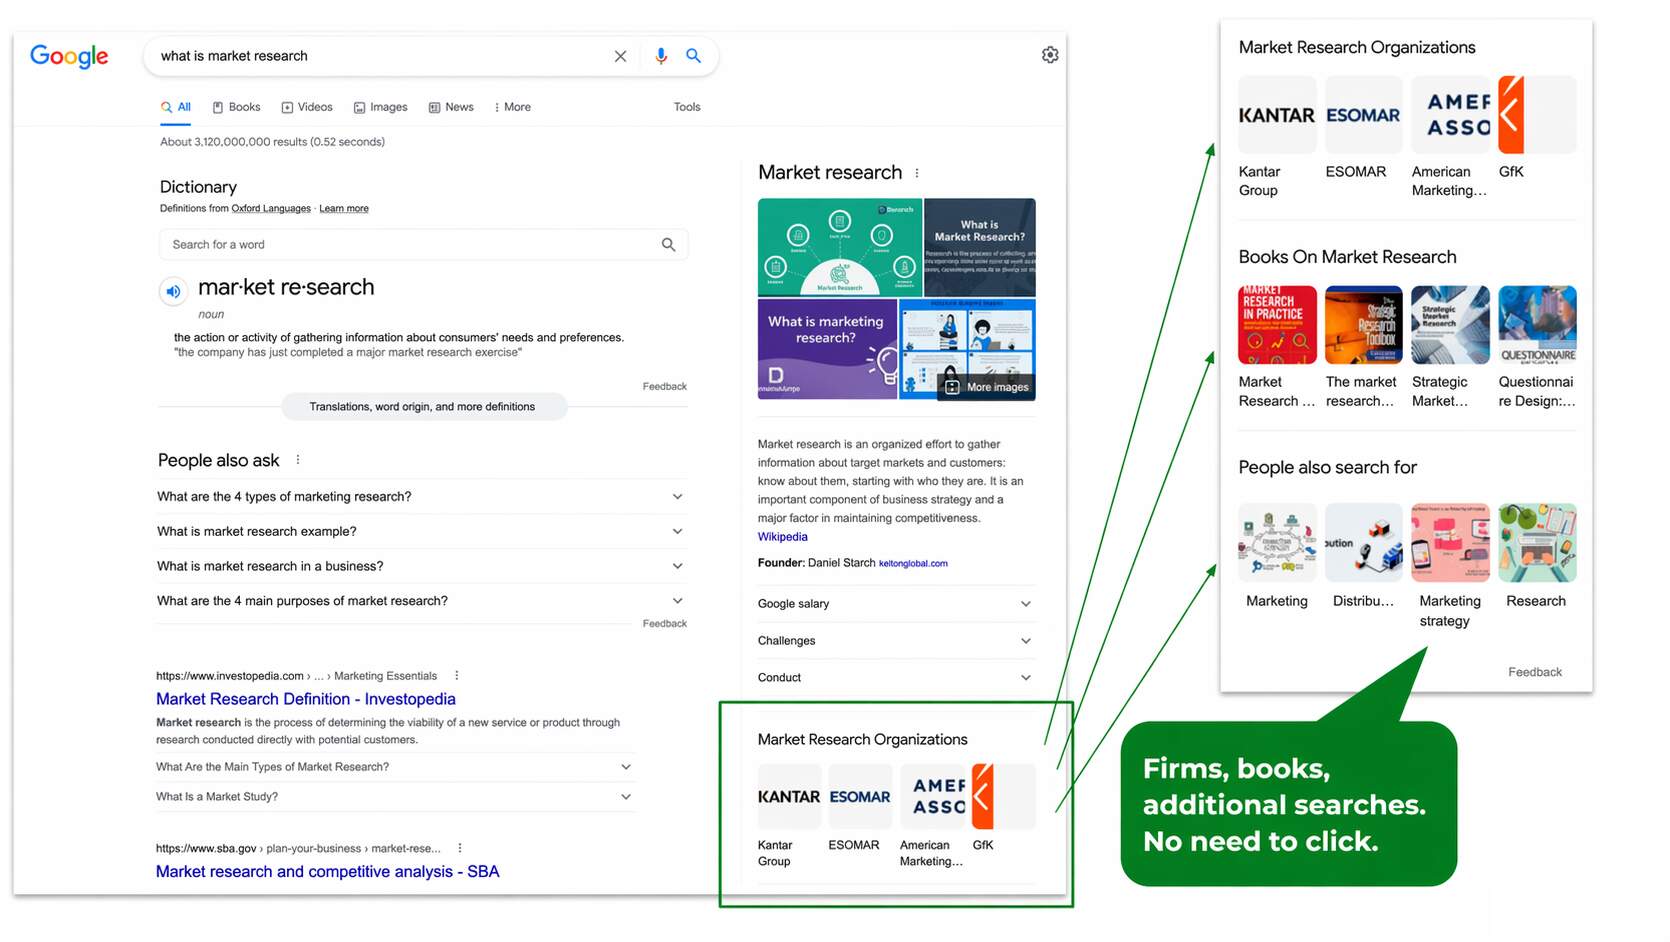
Task: Expand 'What Is a Market Study?'
Action: coord(395,797)
